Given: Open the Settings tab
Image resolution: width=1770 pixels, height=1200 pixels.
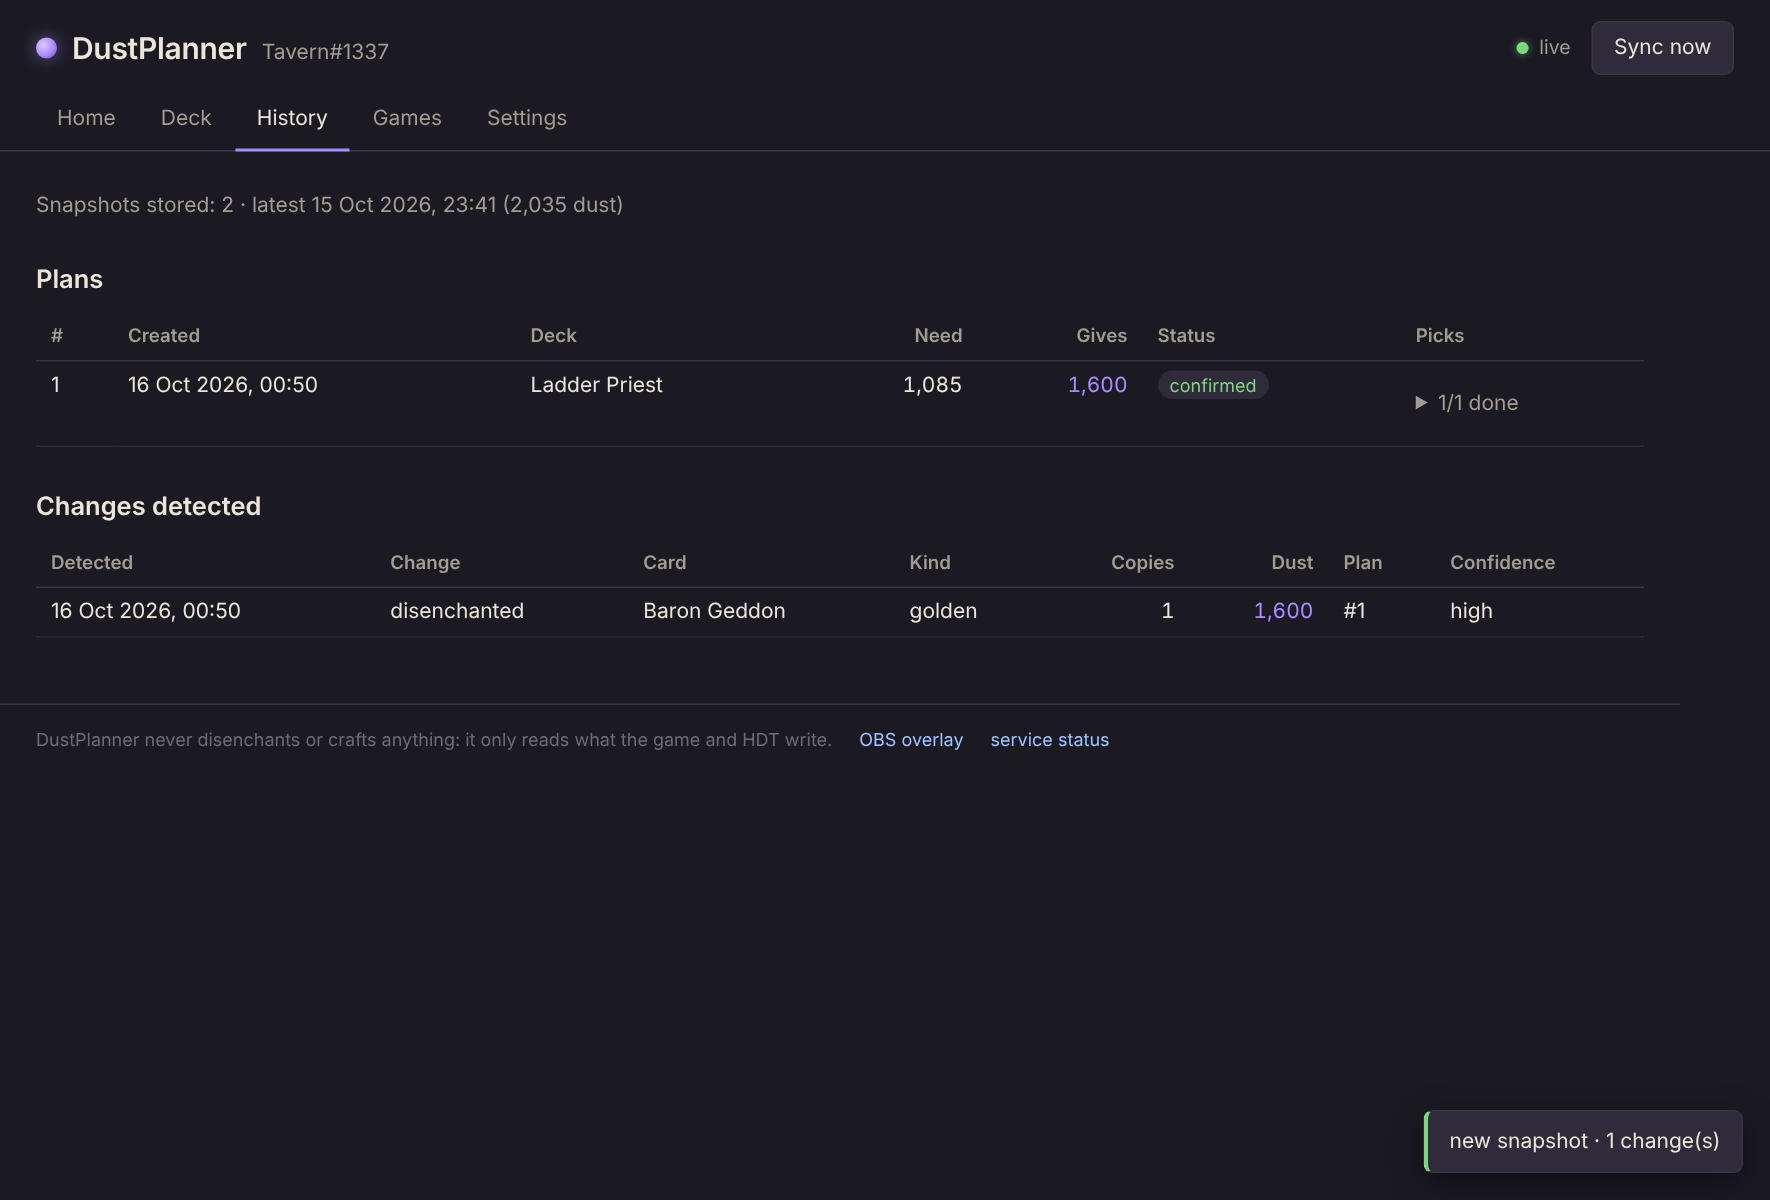Looking at the screenshot, I should click(527, 118).
